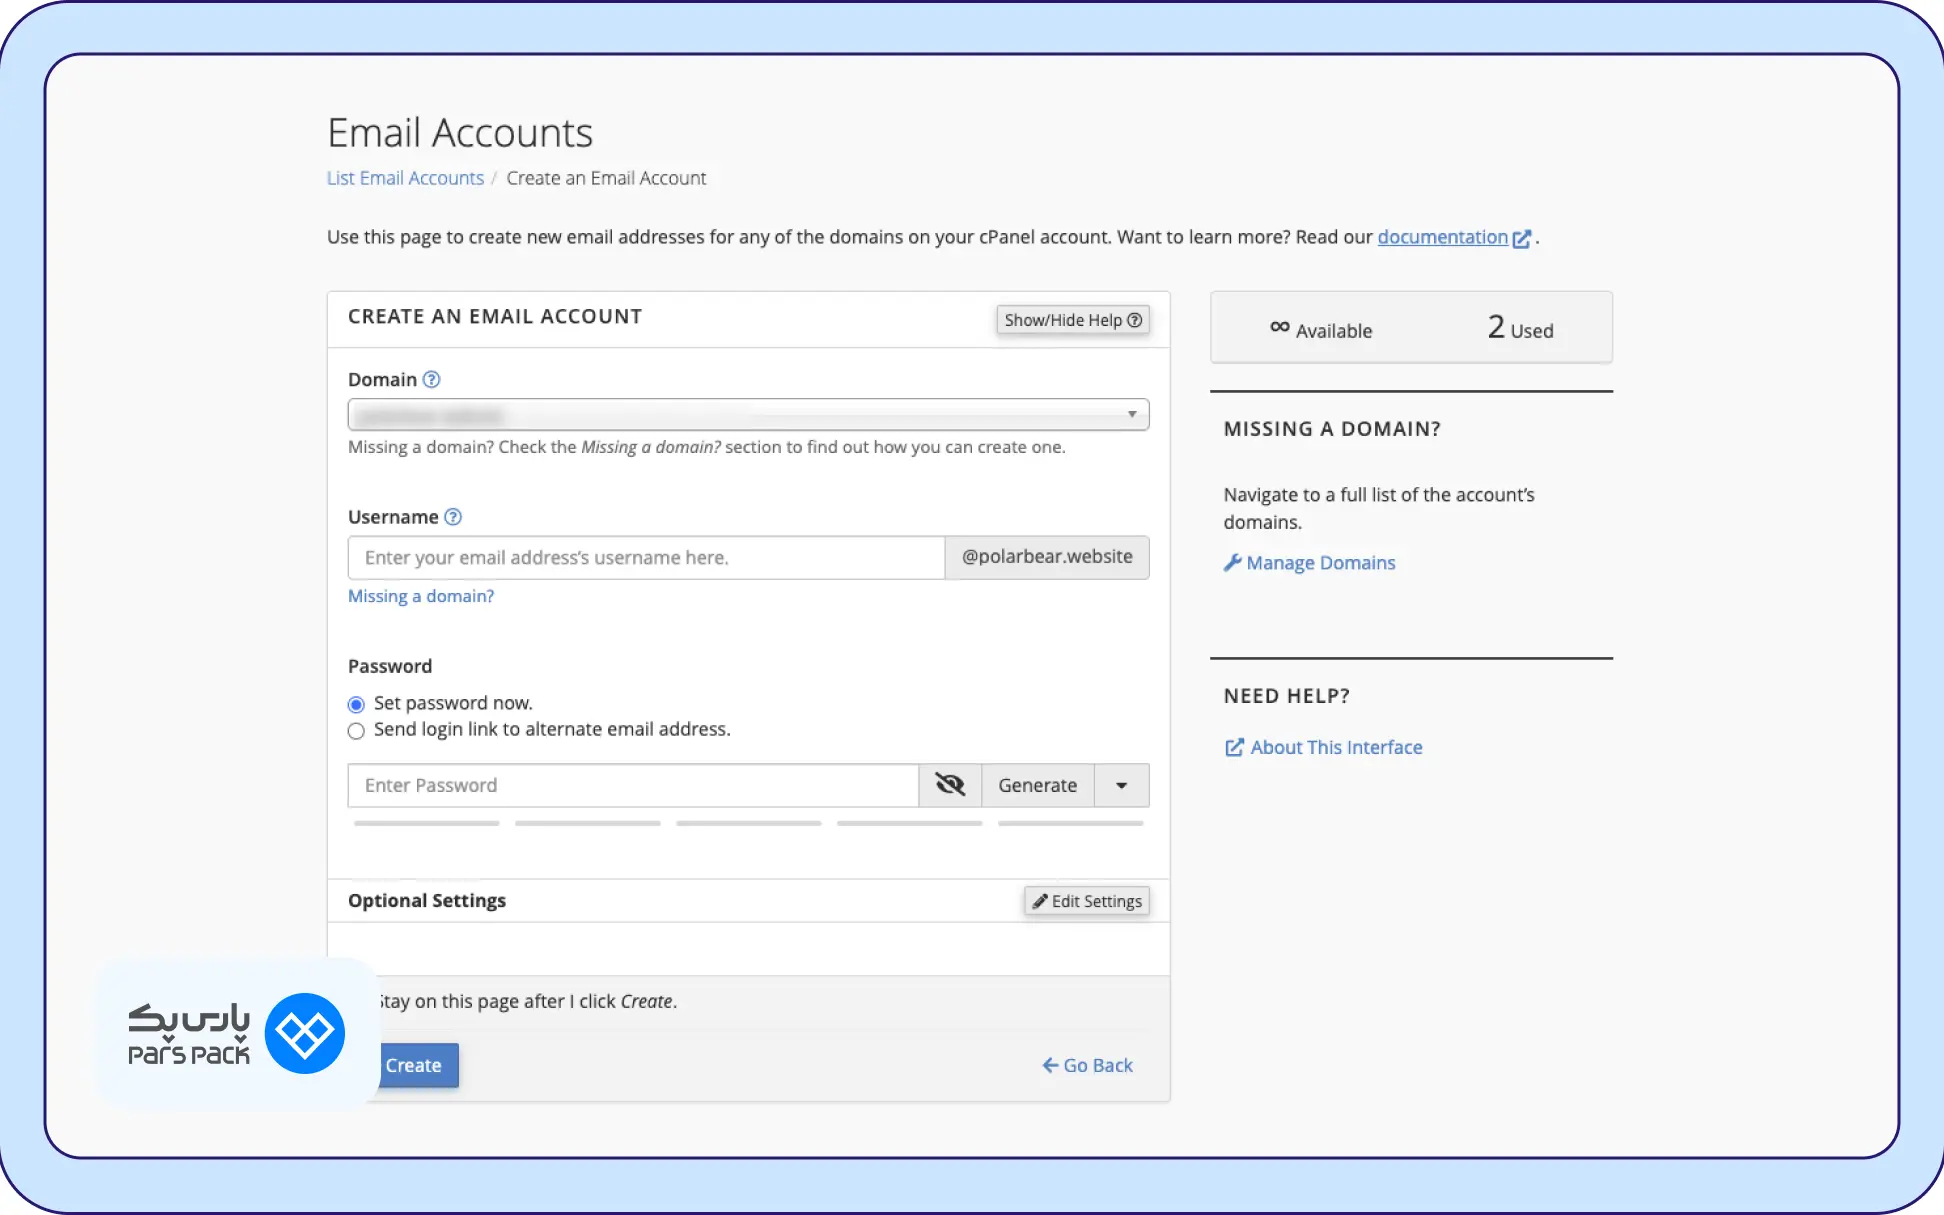This screenshot has height=1215, width=1944.
Task: Open the Domain dropdown list
Action: tap(748, 415)
